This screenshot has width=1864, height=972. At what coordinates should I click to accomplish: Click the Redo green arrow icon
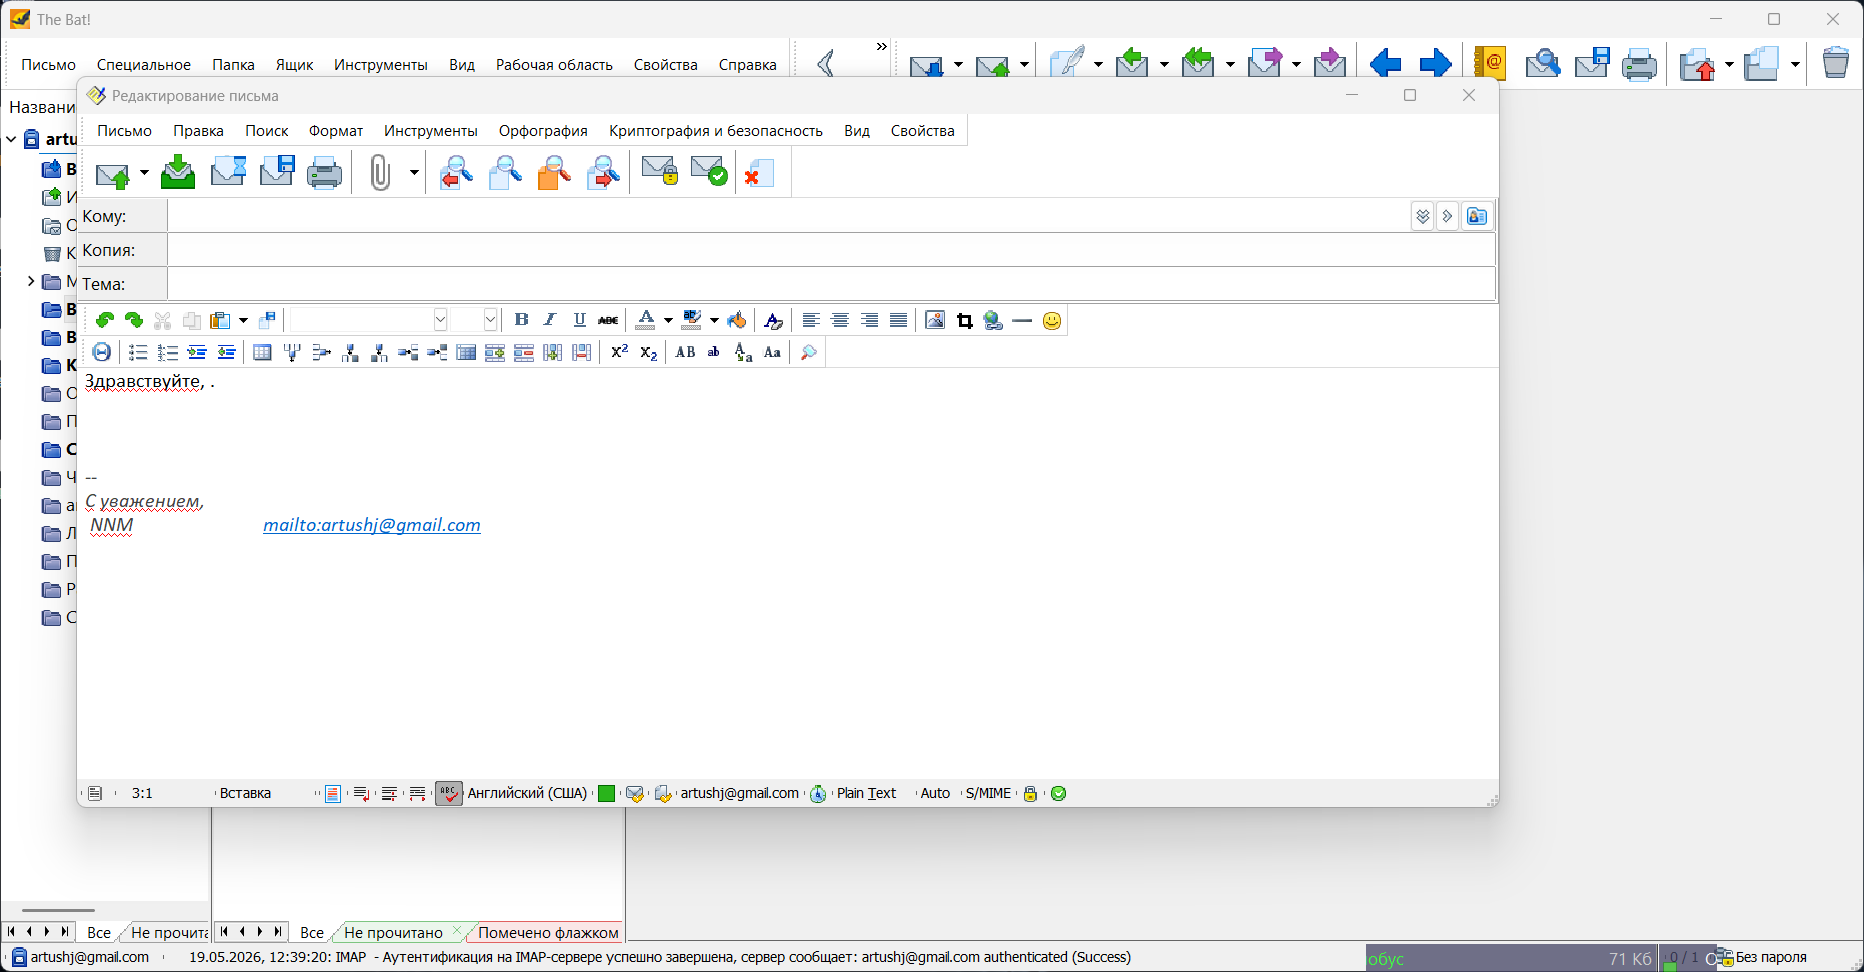click(134, 320)
